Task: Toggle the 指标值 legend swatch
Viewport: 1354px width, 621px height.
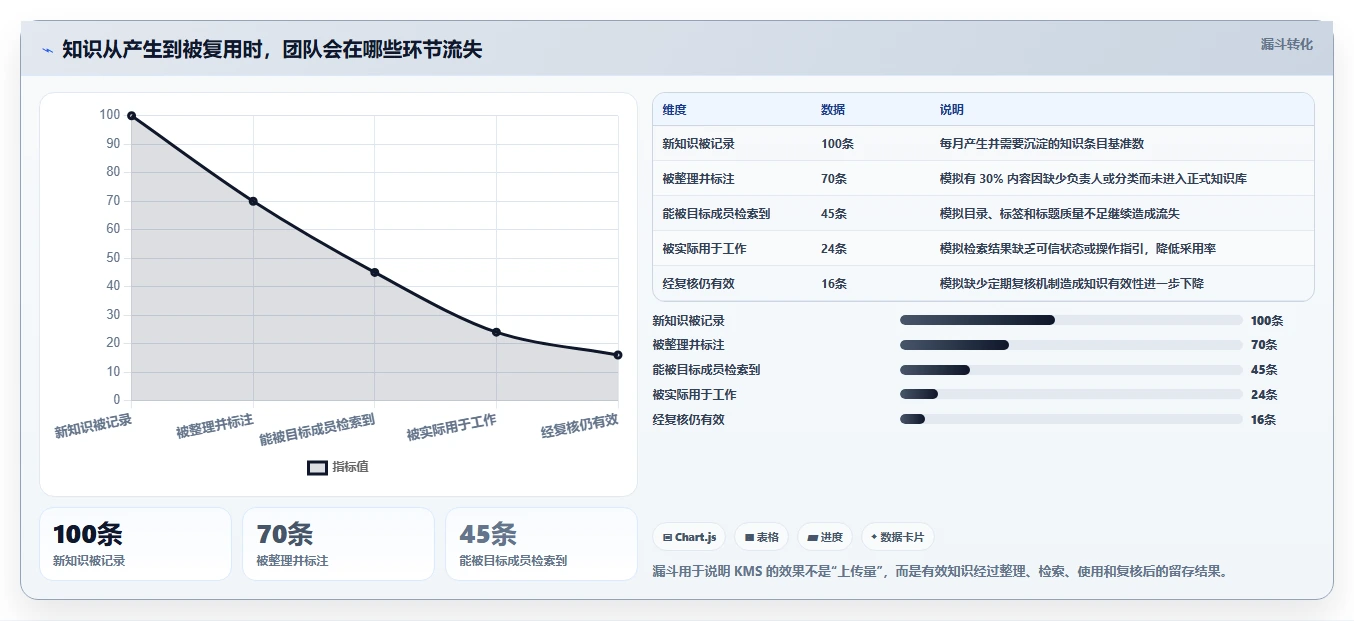Action: point(317,467)
